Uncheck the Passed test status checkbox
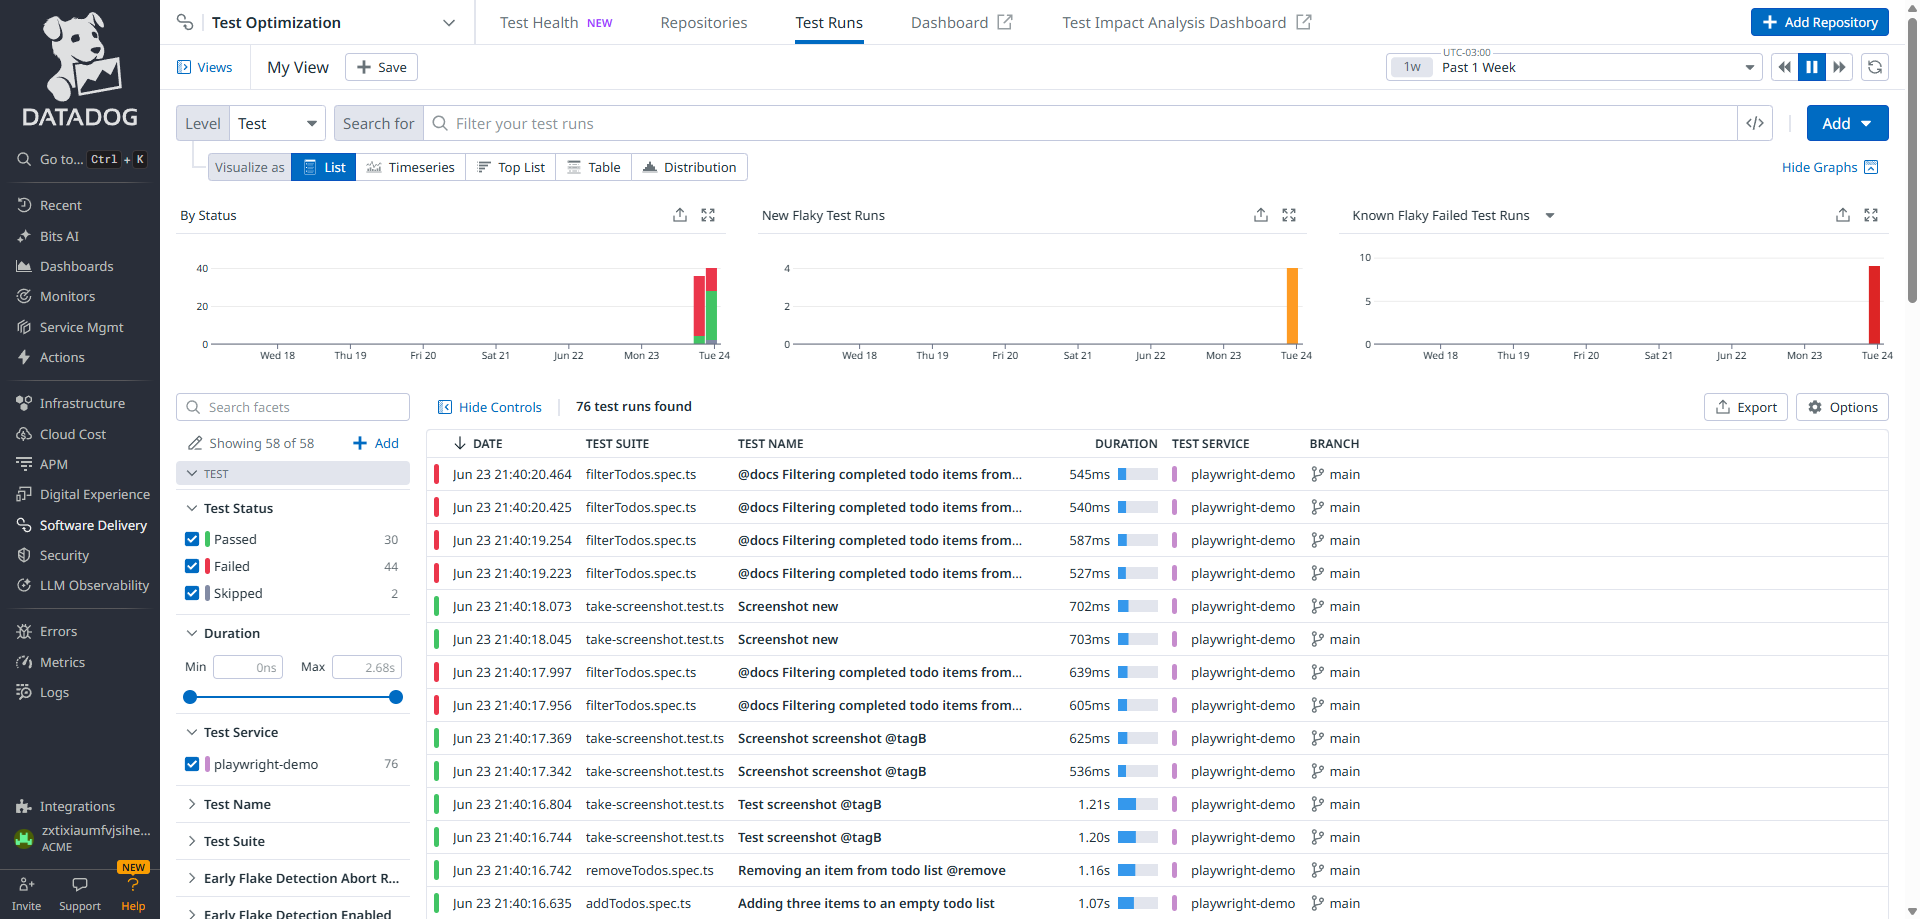This screenshot has width=1920, height=919. click(192, 539)
